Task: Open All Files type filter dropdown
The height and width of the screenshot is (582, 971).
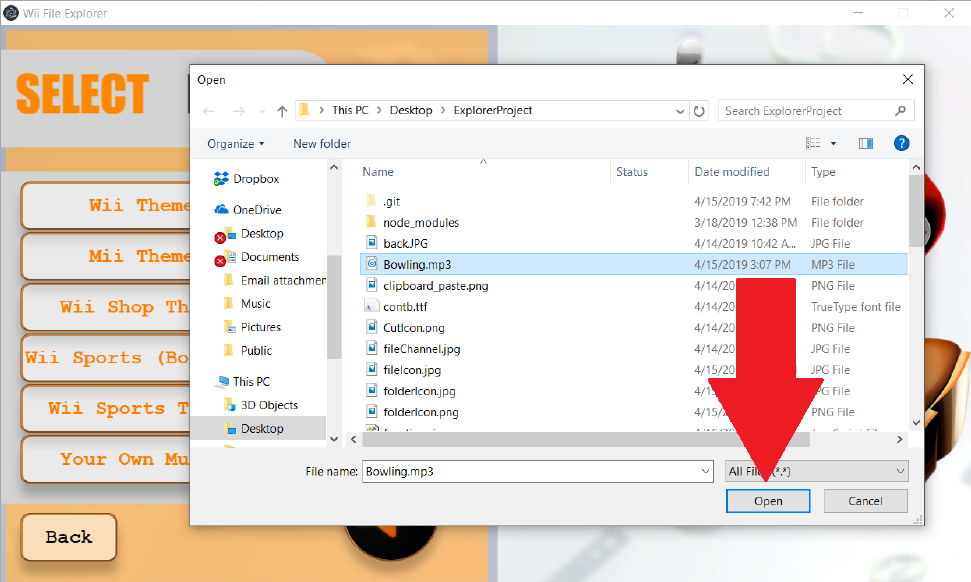Action: click(x=816, y=471)
